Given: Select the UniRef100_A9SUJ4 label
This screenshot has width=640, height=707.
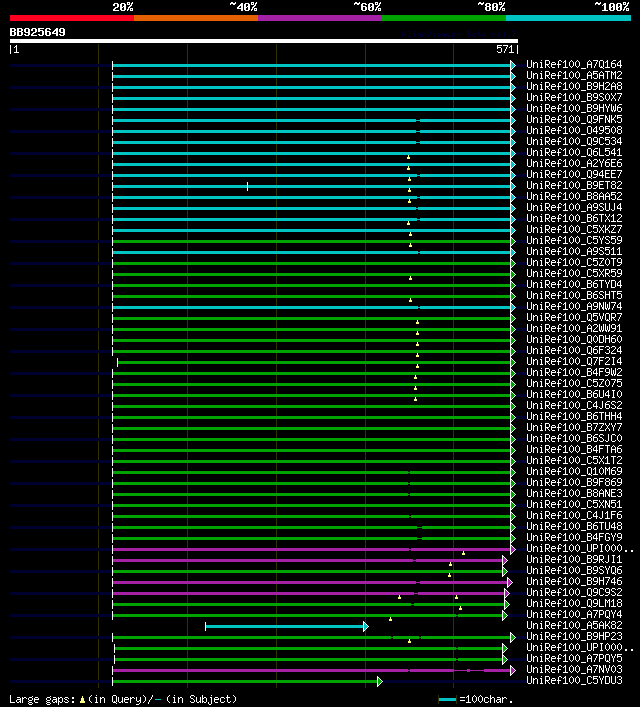Looking at the screenshot, I should click(574, 207).
